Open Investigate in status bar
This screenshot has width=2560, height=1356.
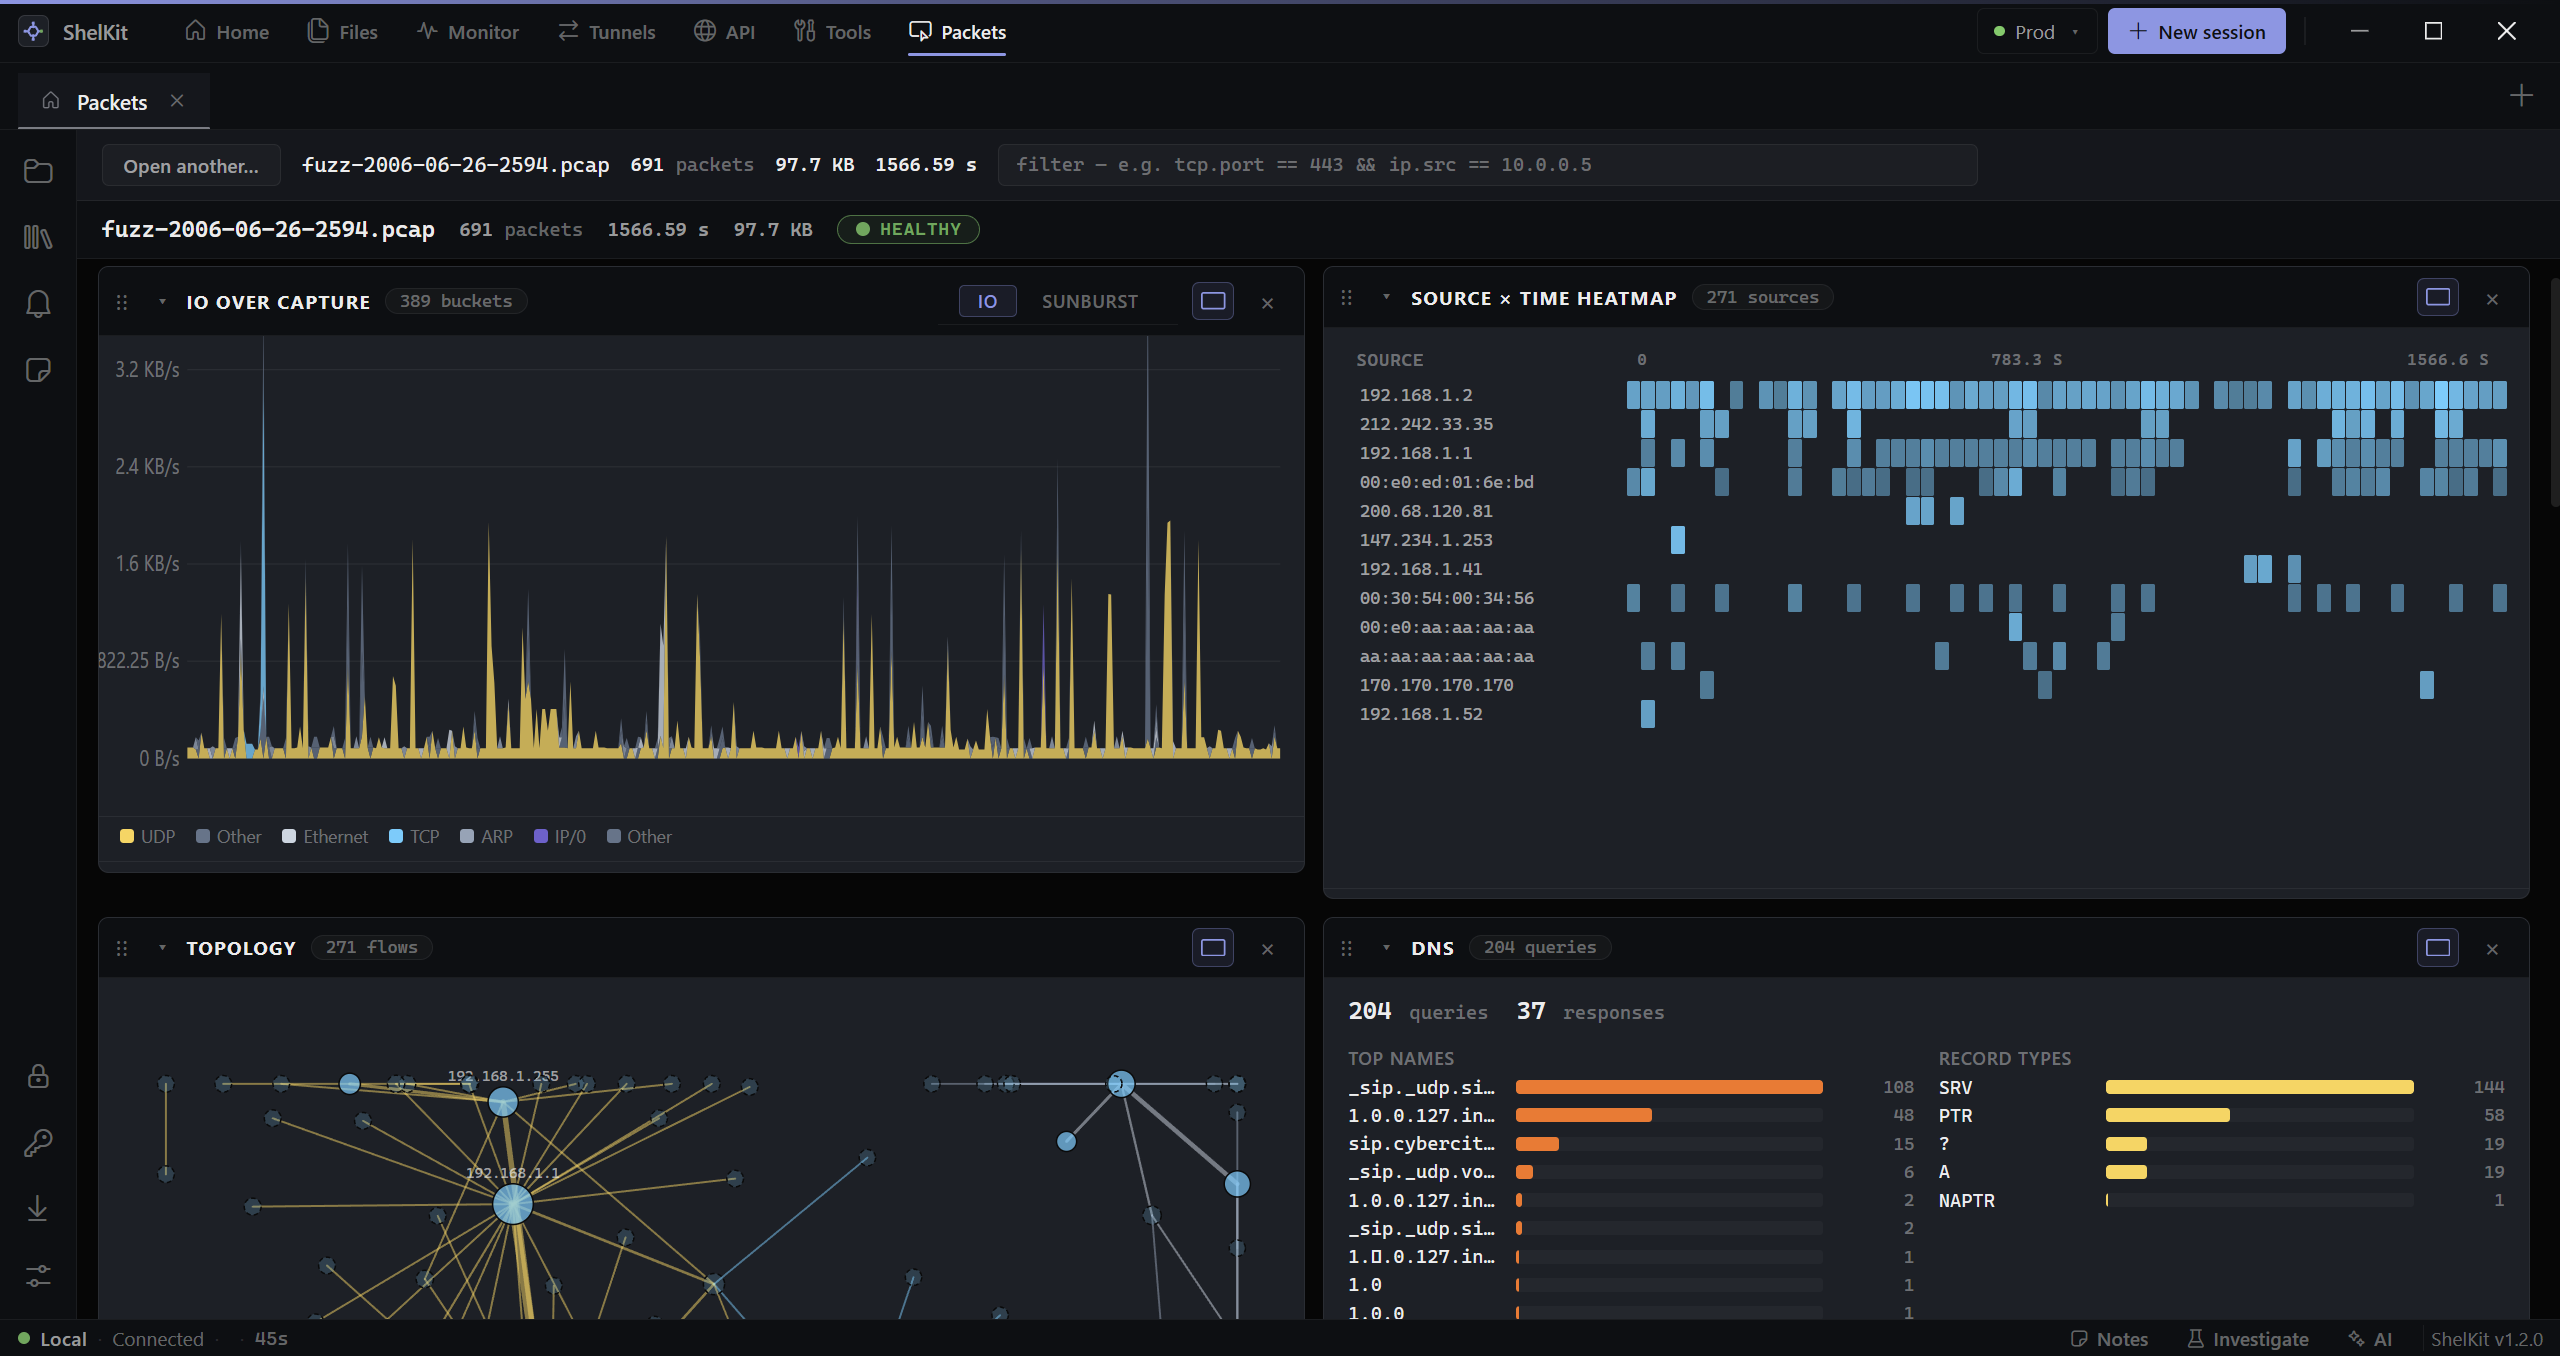(2247, 1339)
